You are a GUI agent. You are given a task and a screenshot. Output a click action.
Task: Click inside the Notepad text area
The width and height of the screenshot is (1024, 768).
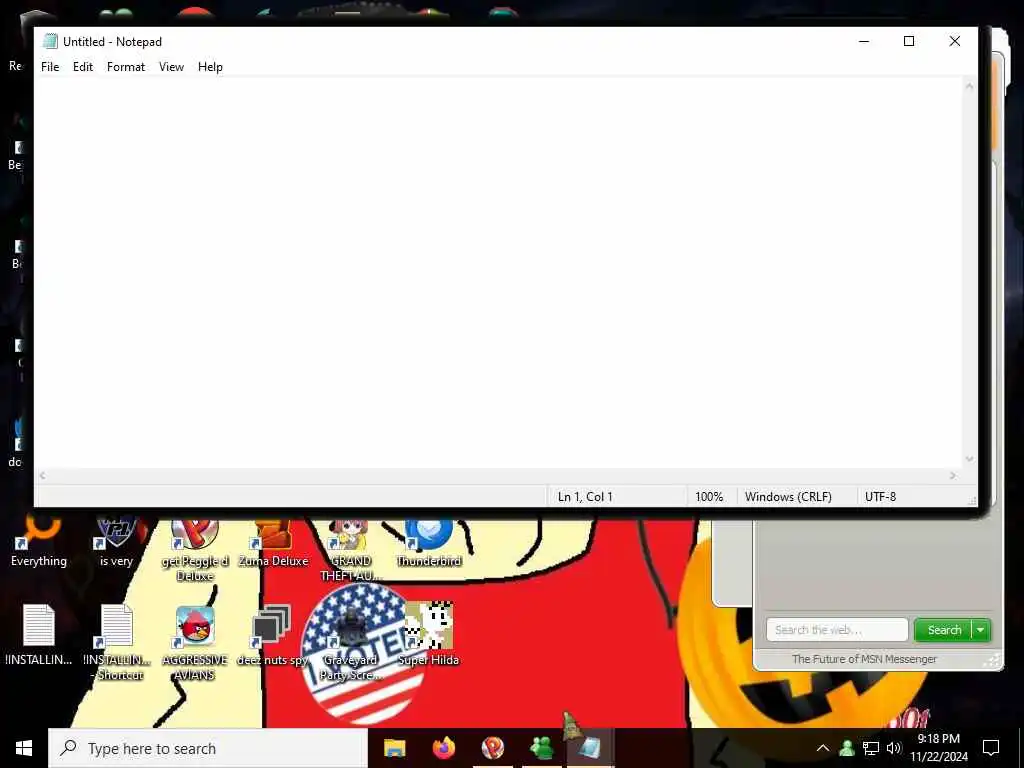click(x=500, y=273)
